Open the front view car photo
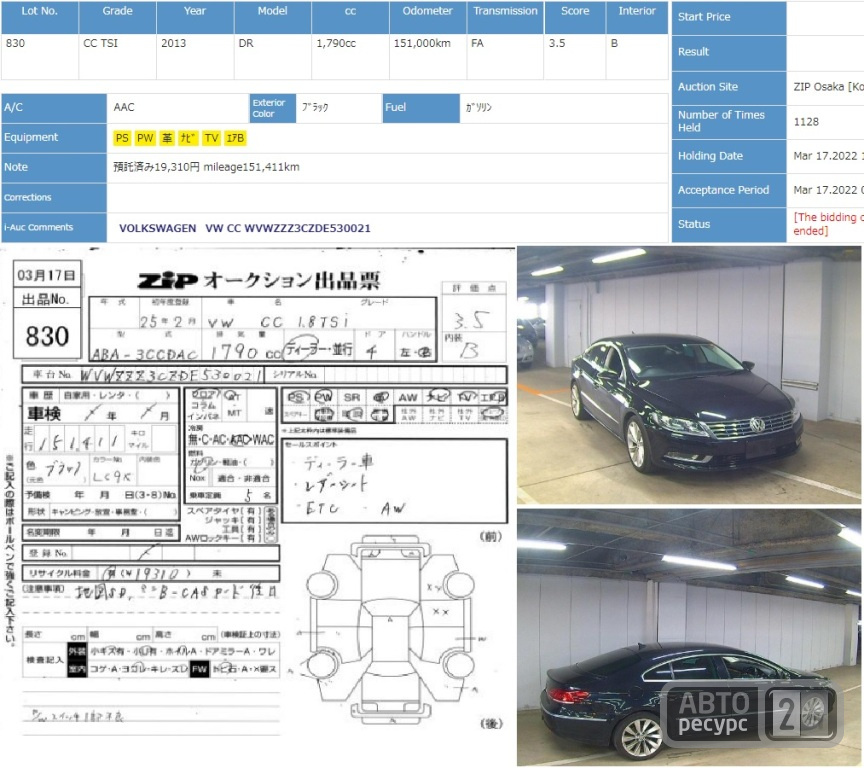The width and height of the screenshot is (864, 768). [689, 375]
